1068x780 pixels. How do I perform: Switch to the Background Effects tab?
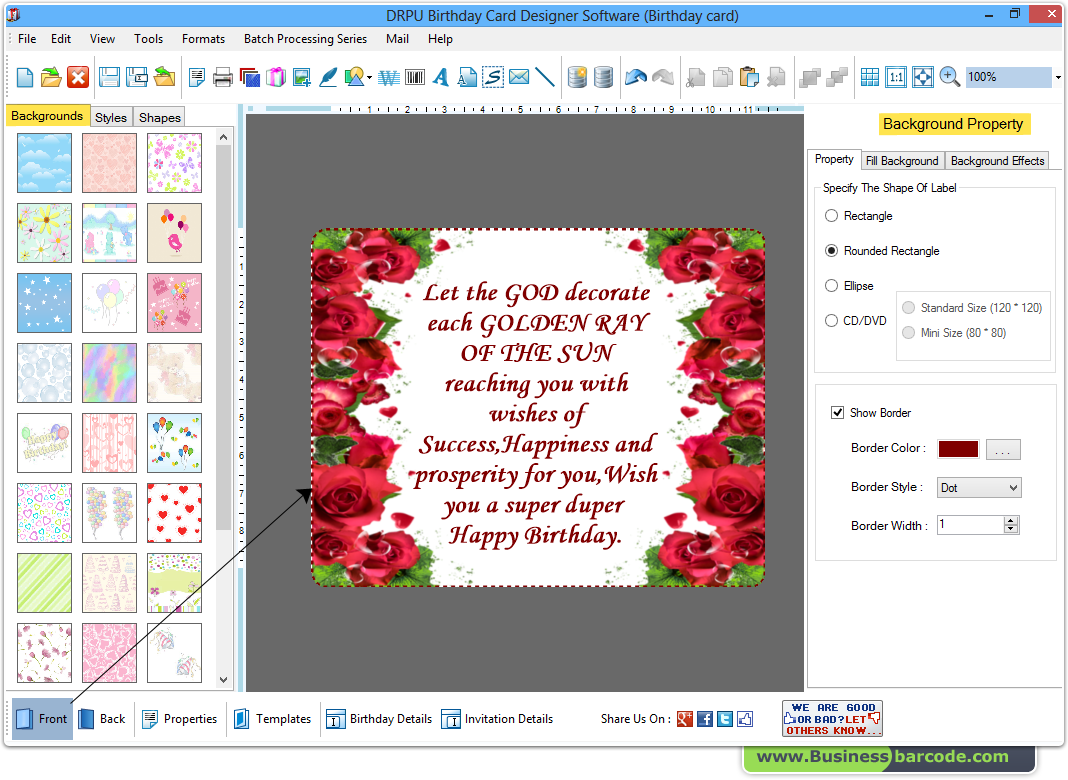click(x=997, y=161)
